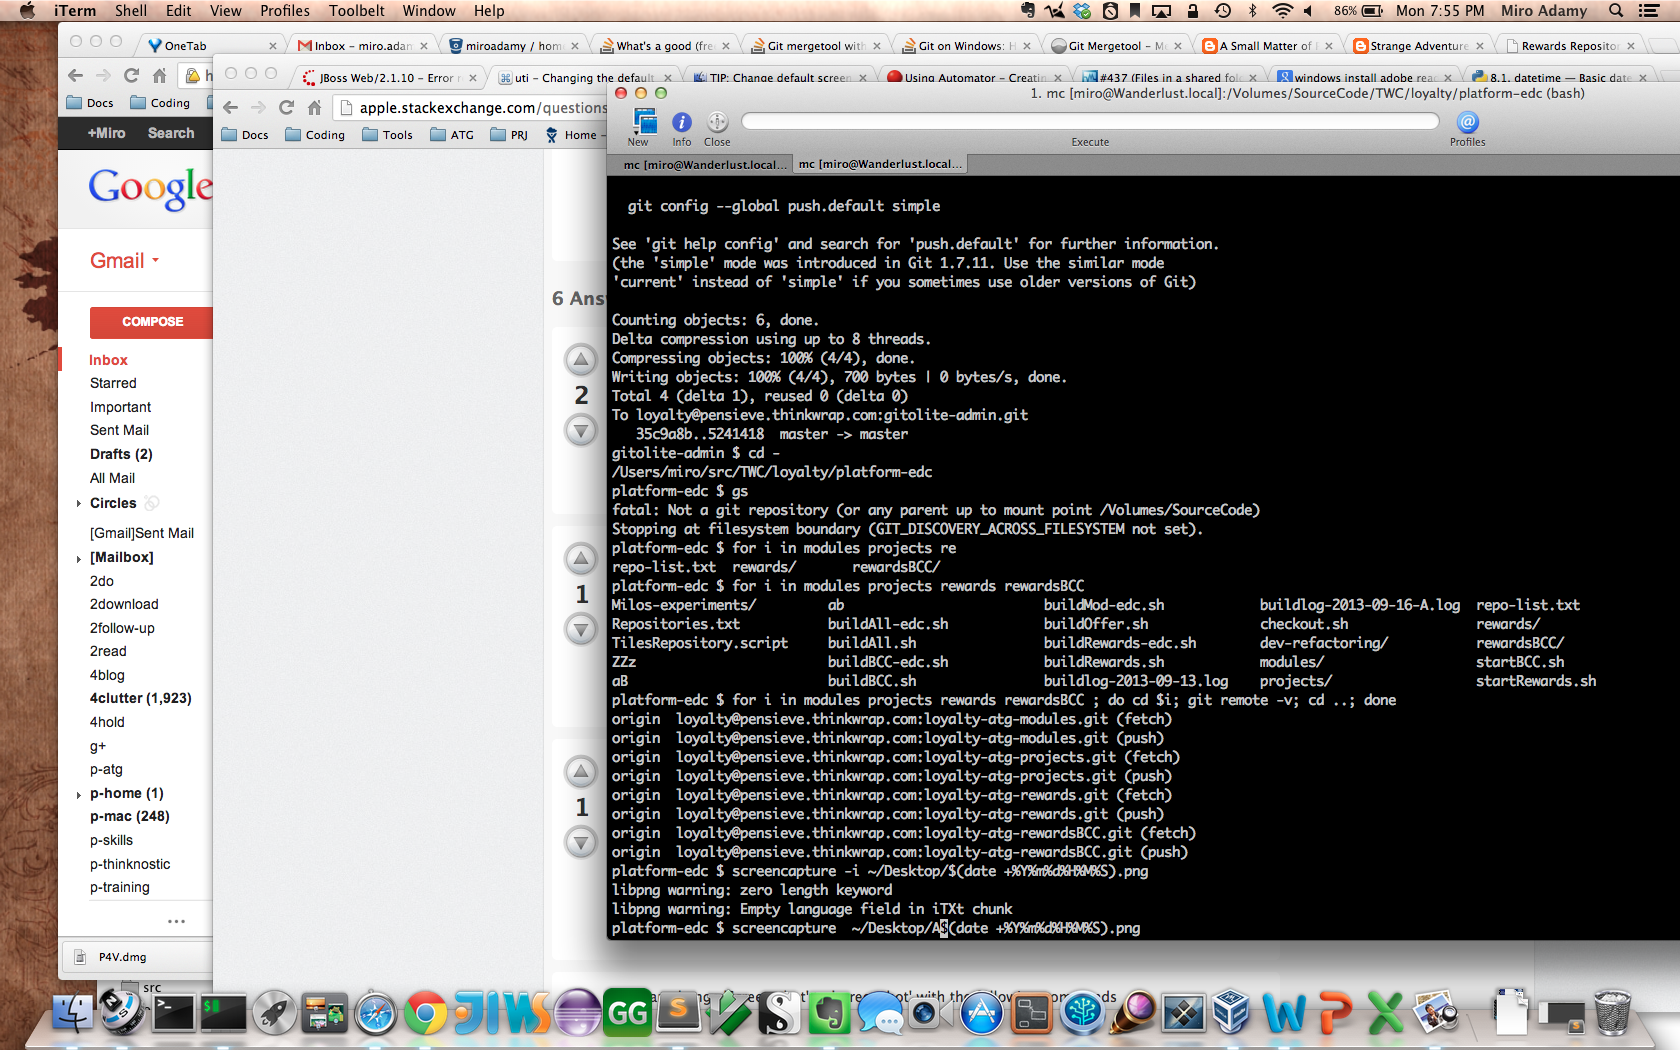Click the Time Machine menu bar icon
The image size is (1680, 1050).
click(1222, 11)
